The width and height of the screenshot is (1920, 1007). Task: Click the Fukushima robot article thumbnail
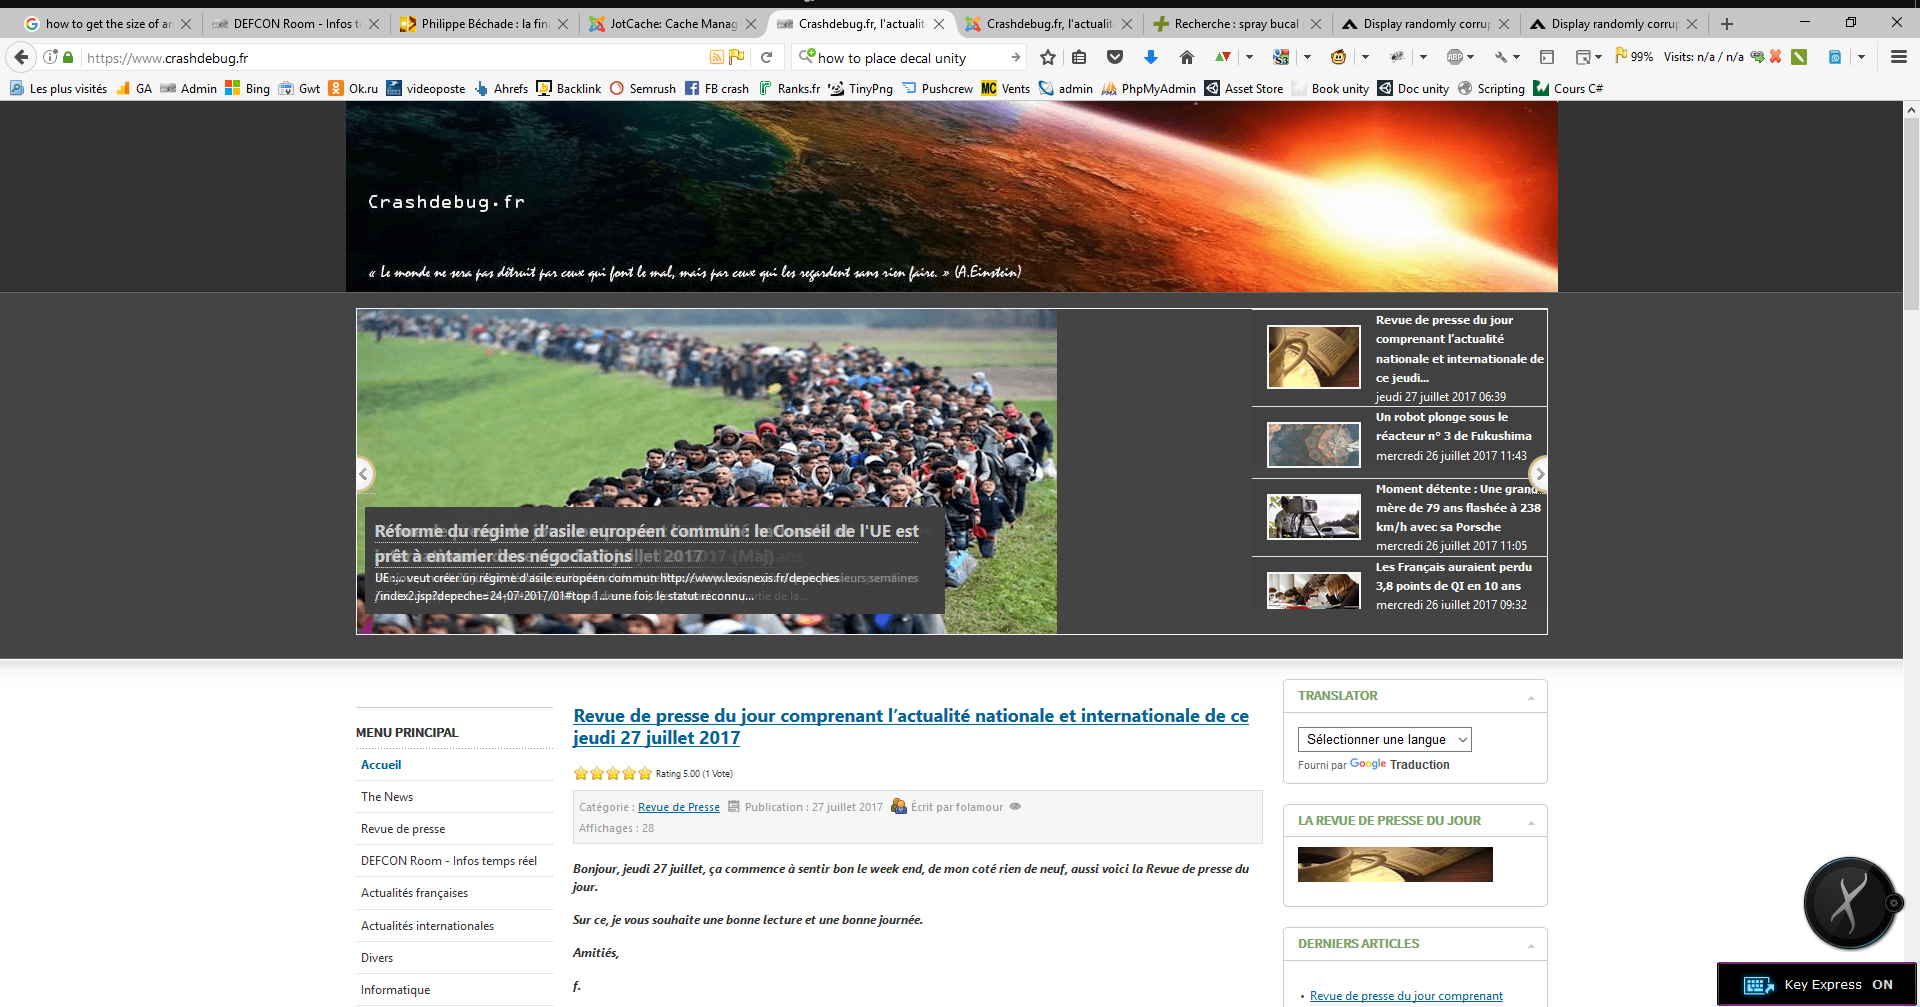coord(1313,445)
